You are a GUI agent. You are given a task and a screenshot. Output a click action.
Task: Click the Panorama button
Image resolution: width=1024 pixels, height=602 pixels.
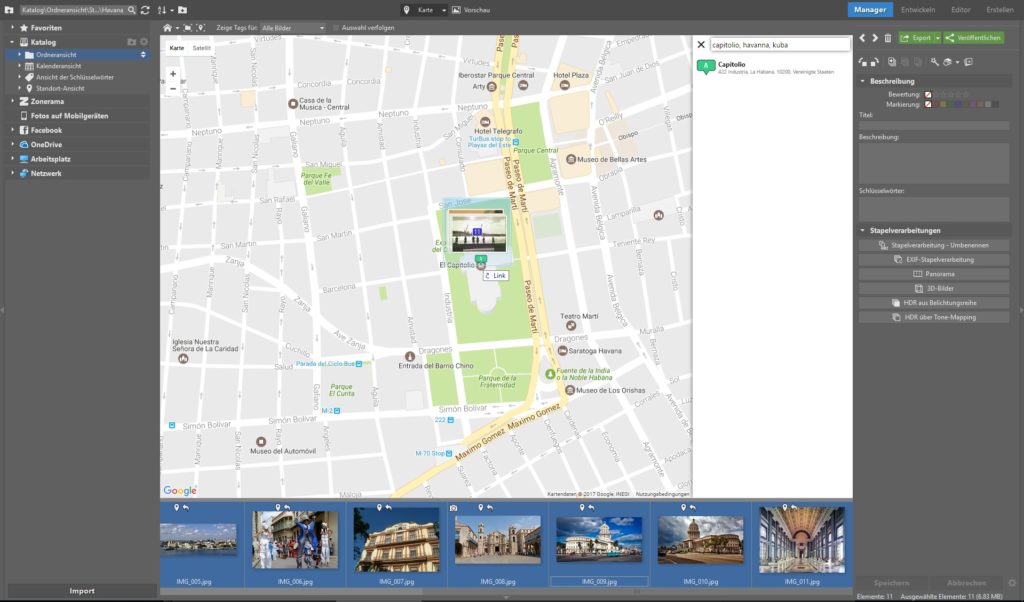[934, 274]
